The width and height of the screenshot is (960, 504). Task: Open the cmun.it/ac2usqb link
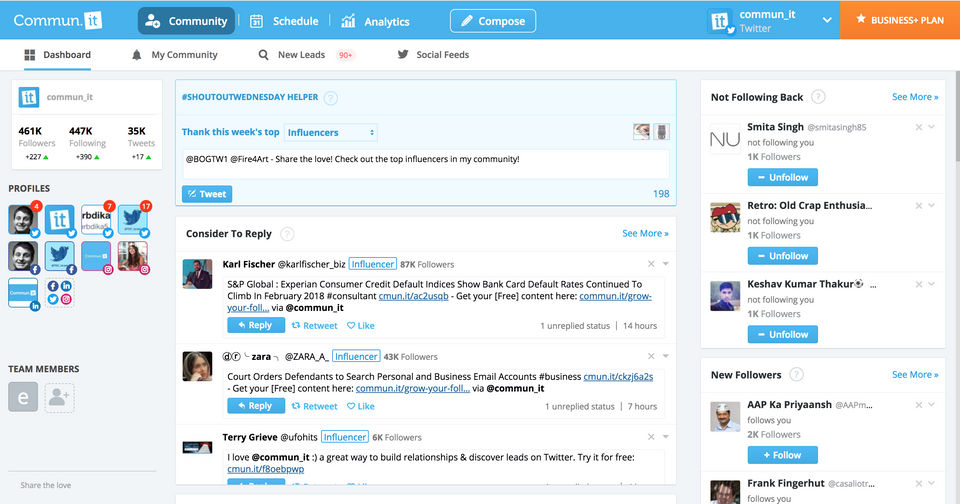tap(413, 296)
